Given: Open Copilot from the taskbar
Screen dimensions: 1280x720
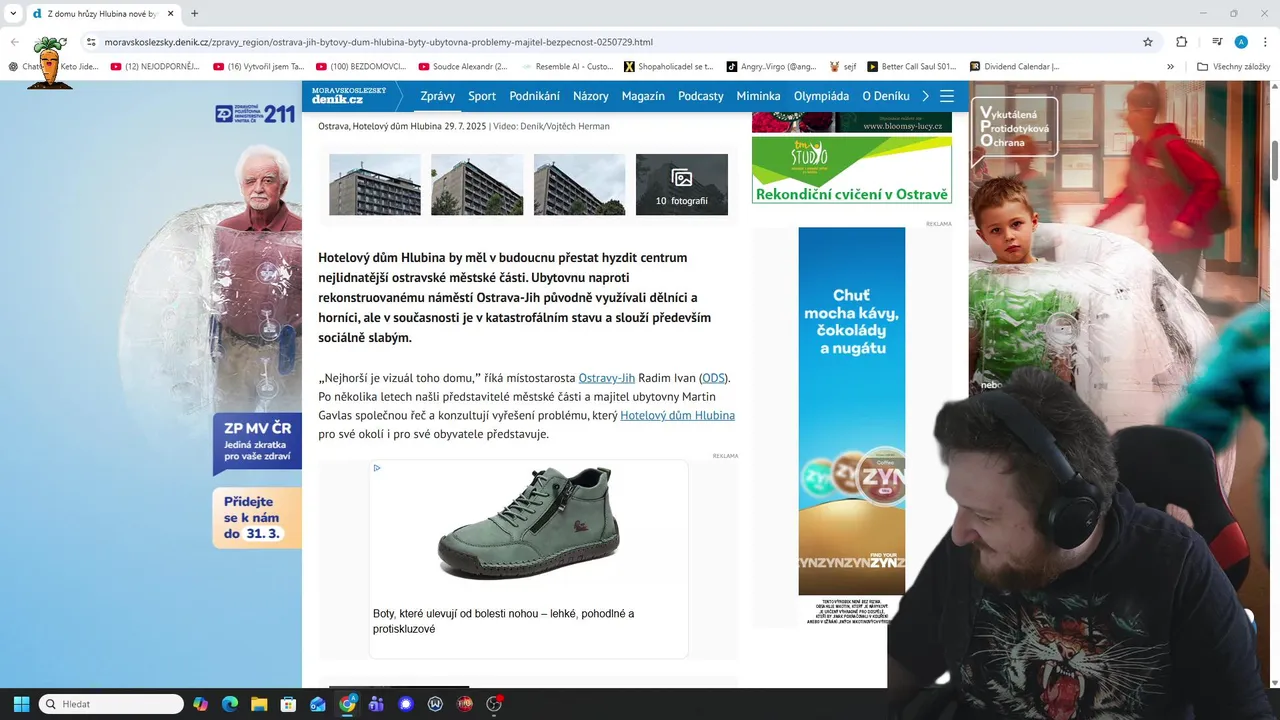Looking at the screenshot, I should click(x=201, y=704).
